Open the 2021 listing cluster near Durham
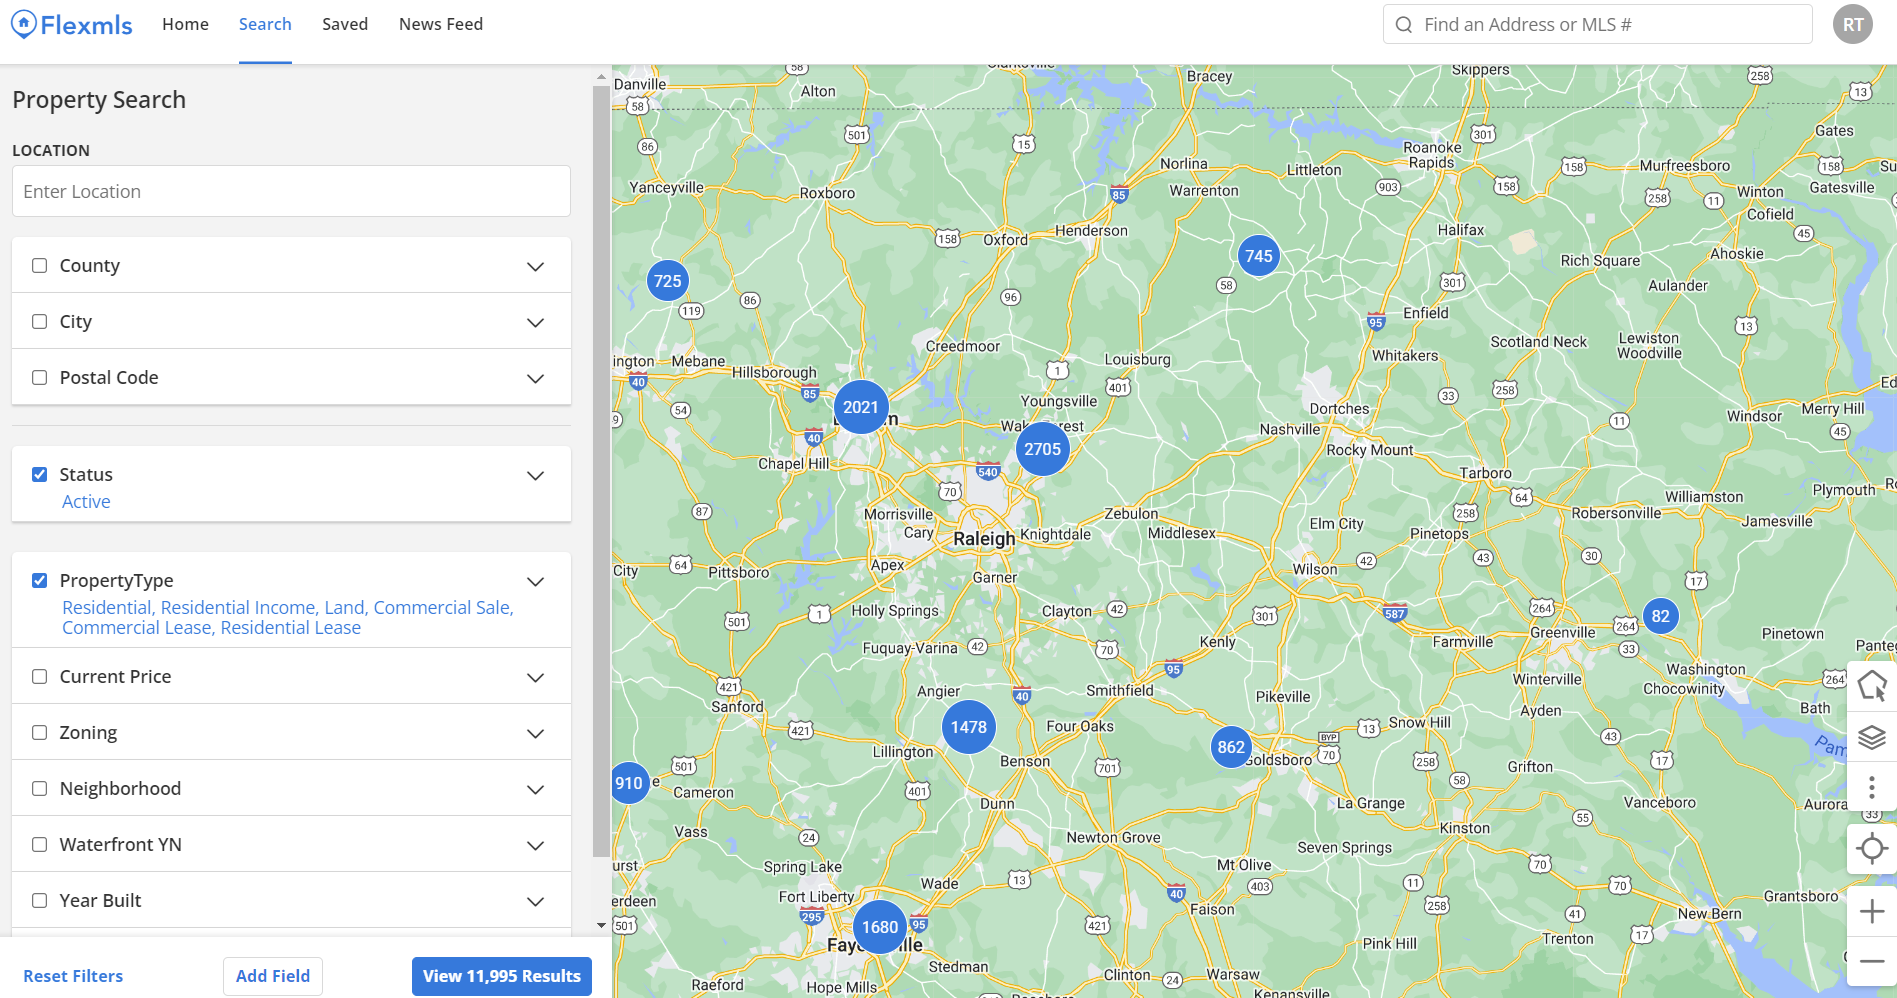 click(861, 407)
